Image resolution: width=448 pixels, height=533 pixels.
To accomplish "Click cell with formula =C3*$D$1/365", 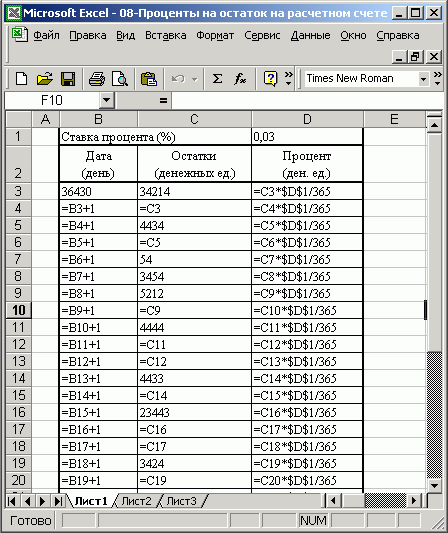I will [307, 191].
